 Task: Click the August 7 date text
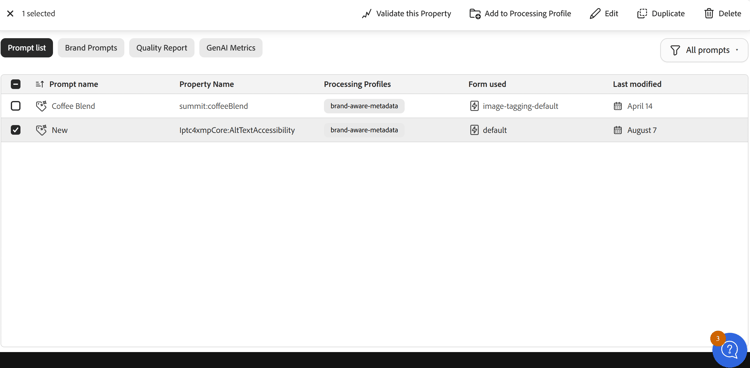pyautogui.click(x=642, y=130)
